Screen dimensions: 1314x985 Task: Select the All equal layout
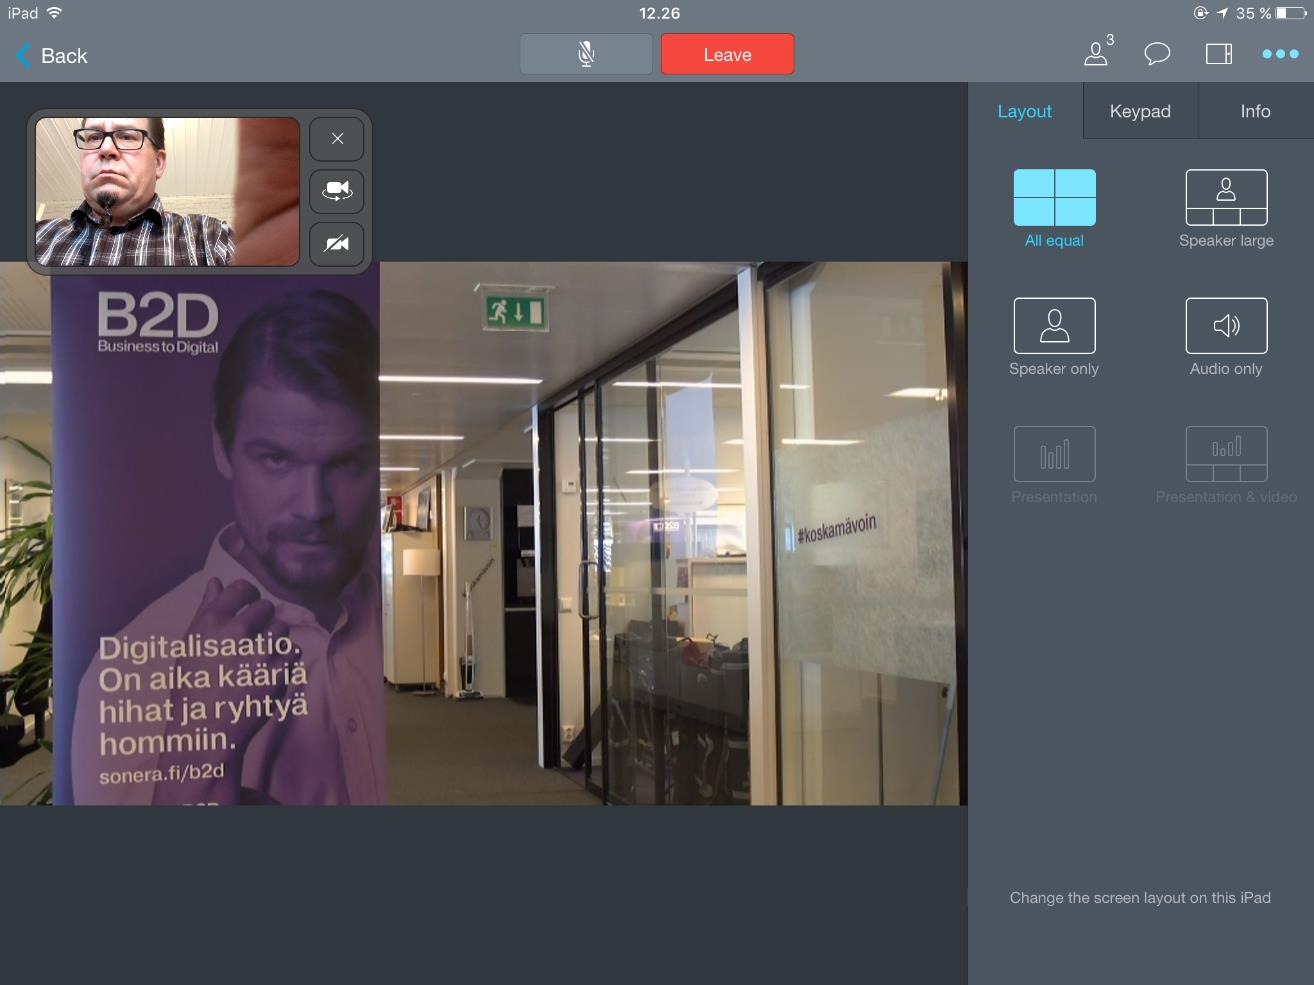(x=1054, y=197)
